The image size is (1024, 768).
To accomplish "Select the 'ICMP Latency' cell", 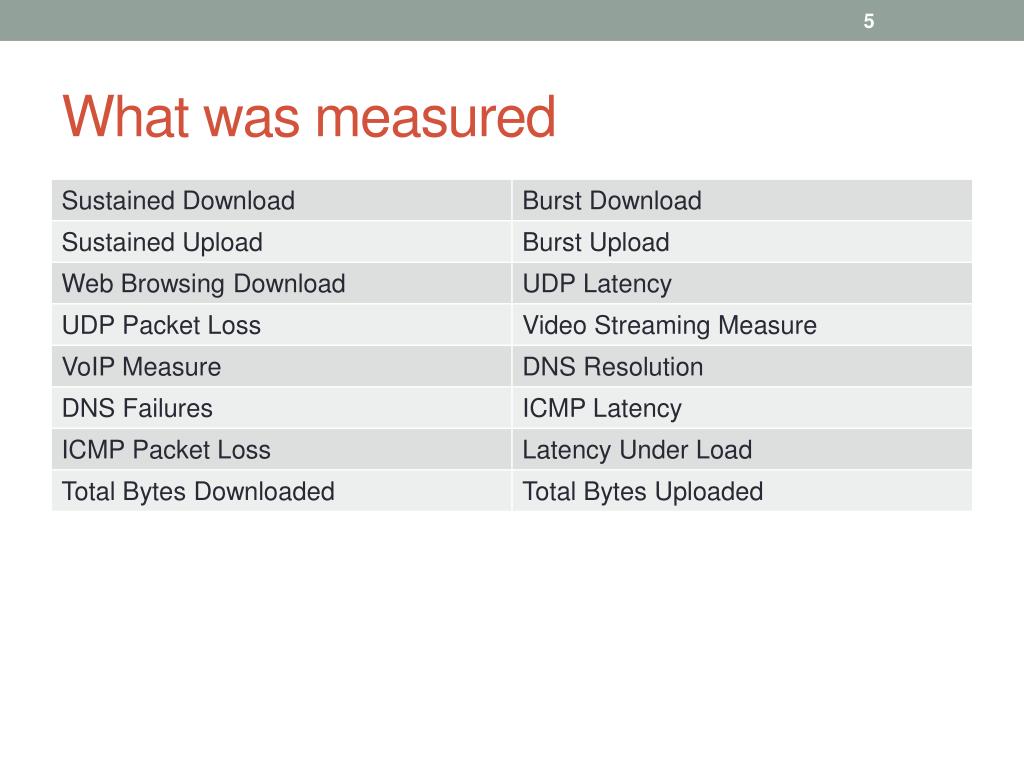I will tap(742, 408).
